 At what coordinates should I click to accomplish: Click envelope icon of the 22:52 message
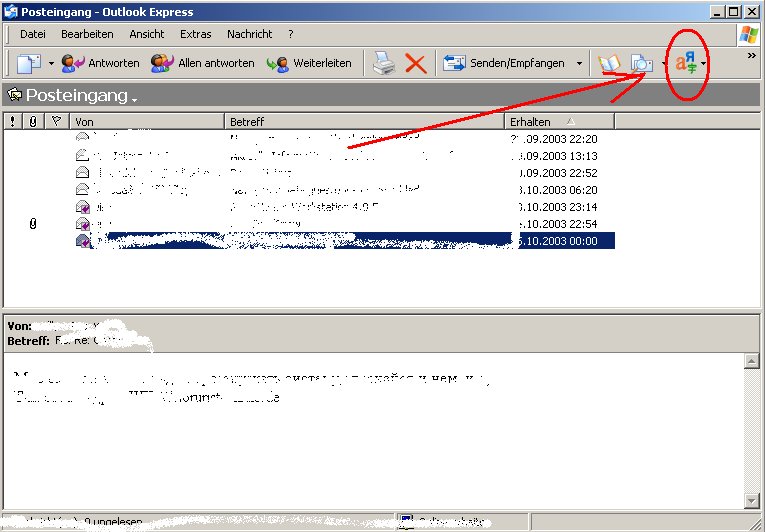82,172
